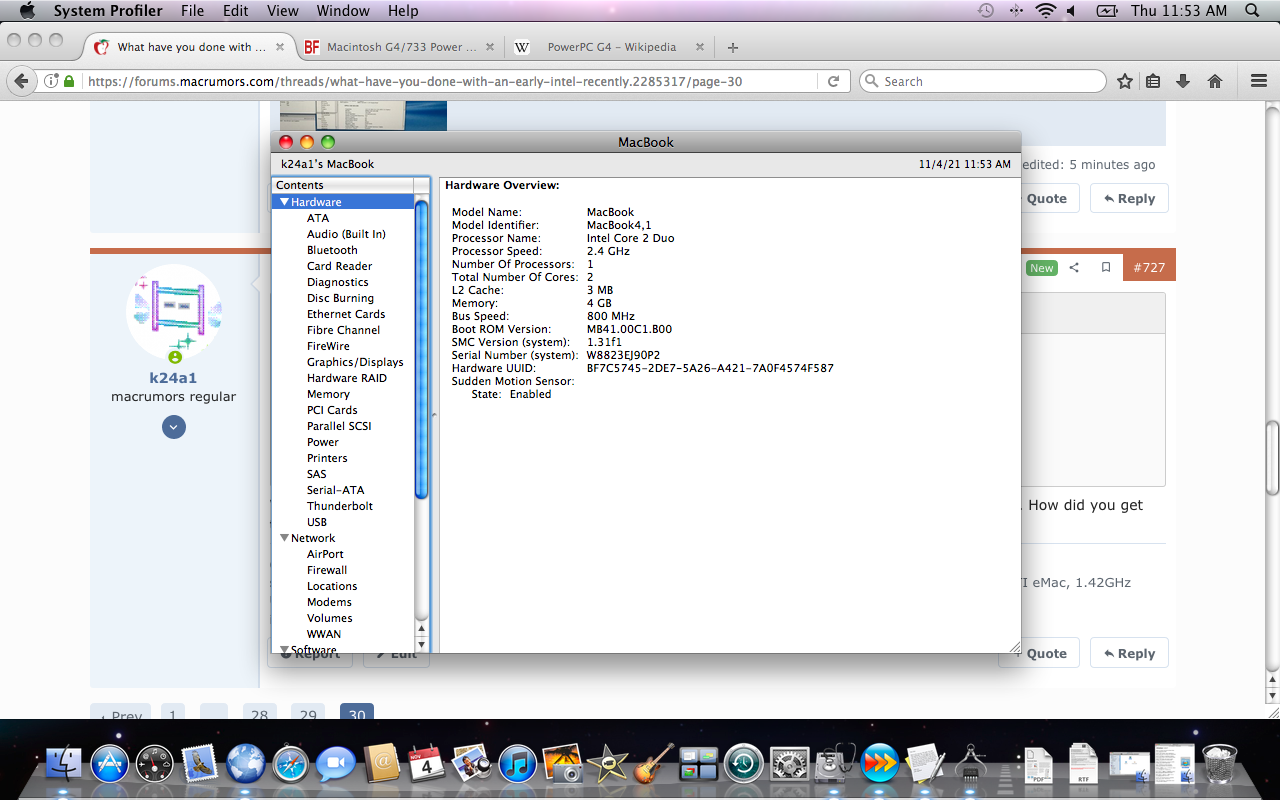This screenshot has width=1280, height=800.
Task: Launch iMovie star icon in Dock
Action: tap(608, 763)
